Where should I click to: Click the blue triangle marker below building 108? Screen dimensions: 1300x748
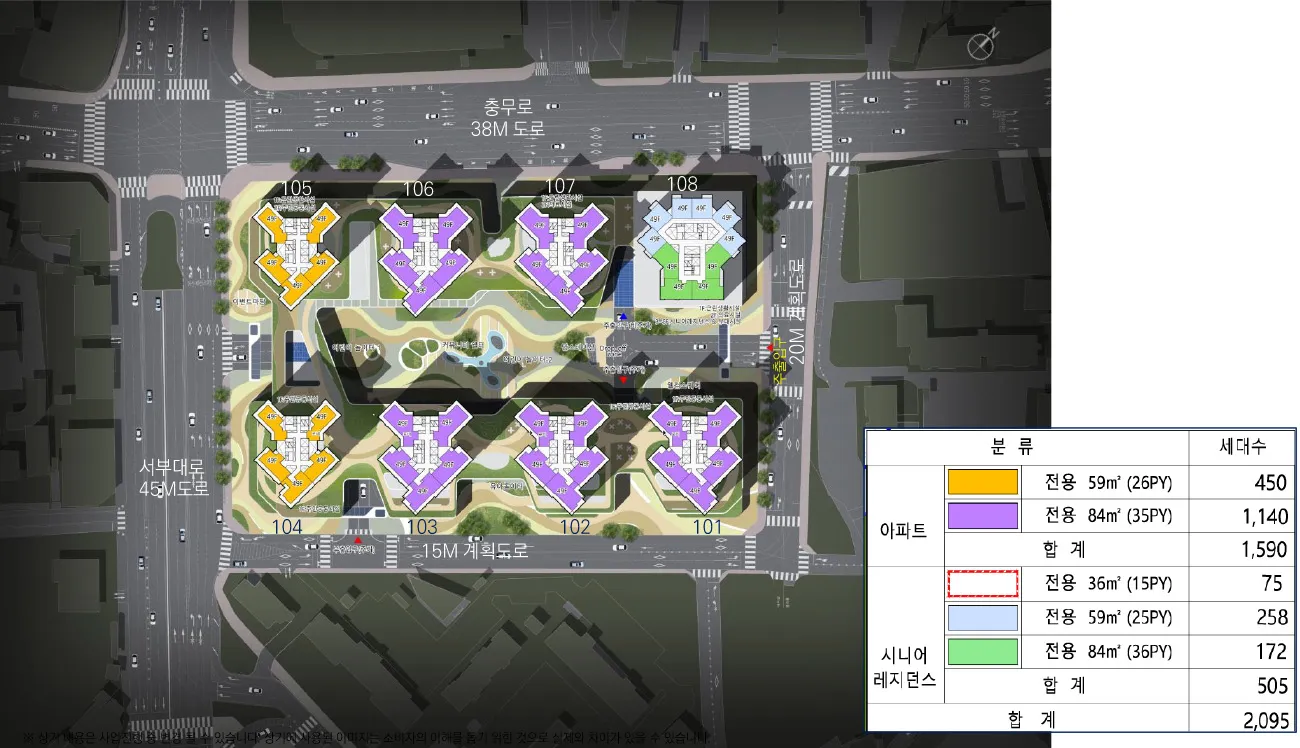623,314
